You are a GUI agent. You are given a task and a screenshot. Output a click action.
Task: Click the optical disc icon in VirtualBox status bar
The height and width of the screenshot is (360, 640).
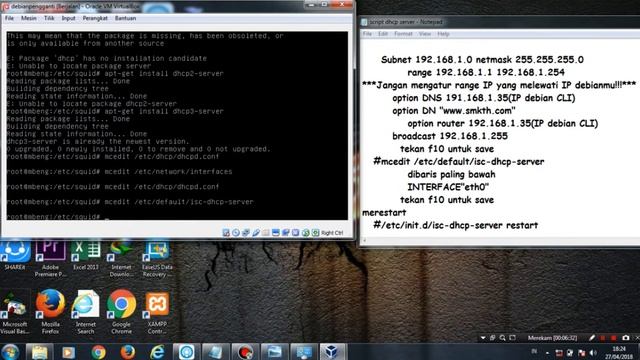tap(236, 233)
